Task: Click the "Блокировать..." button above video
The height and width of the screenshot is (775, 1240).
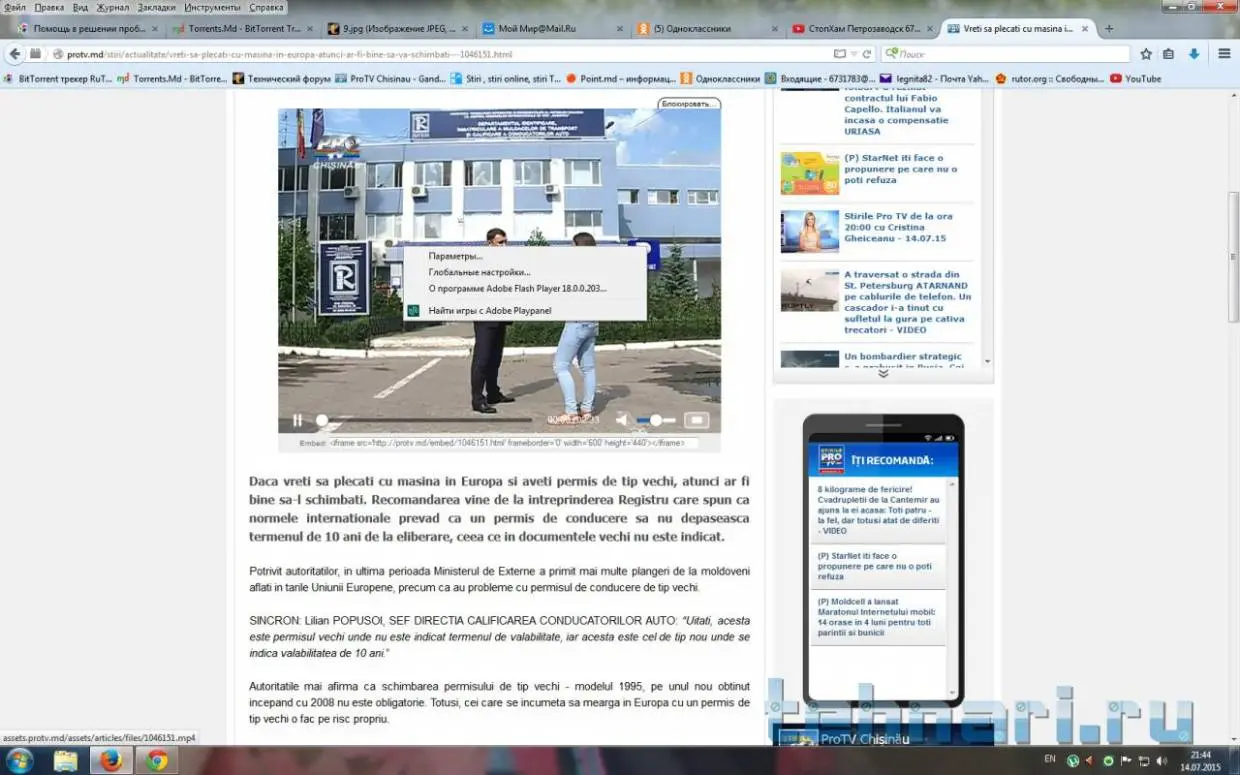Action: click(x=689, y=103)
